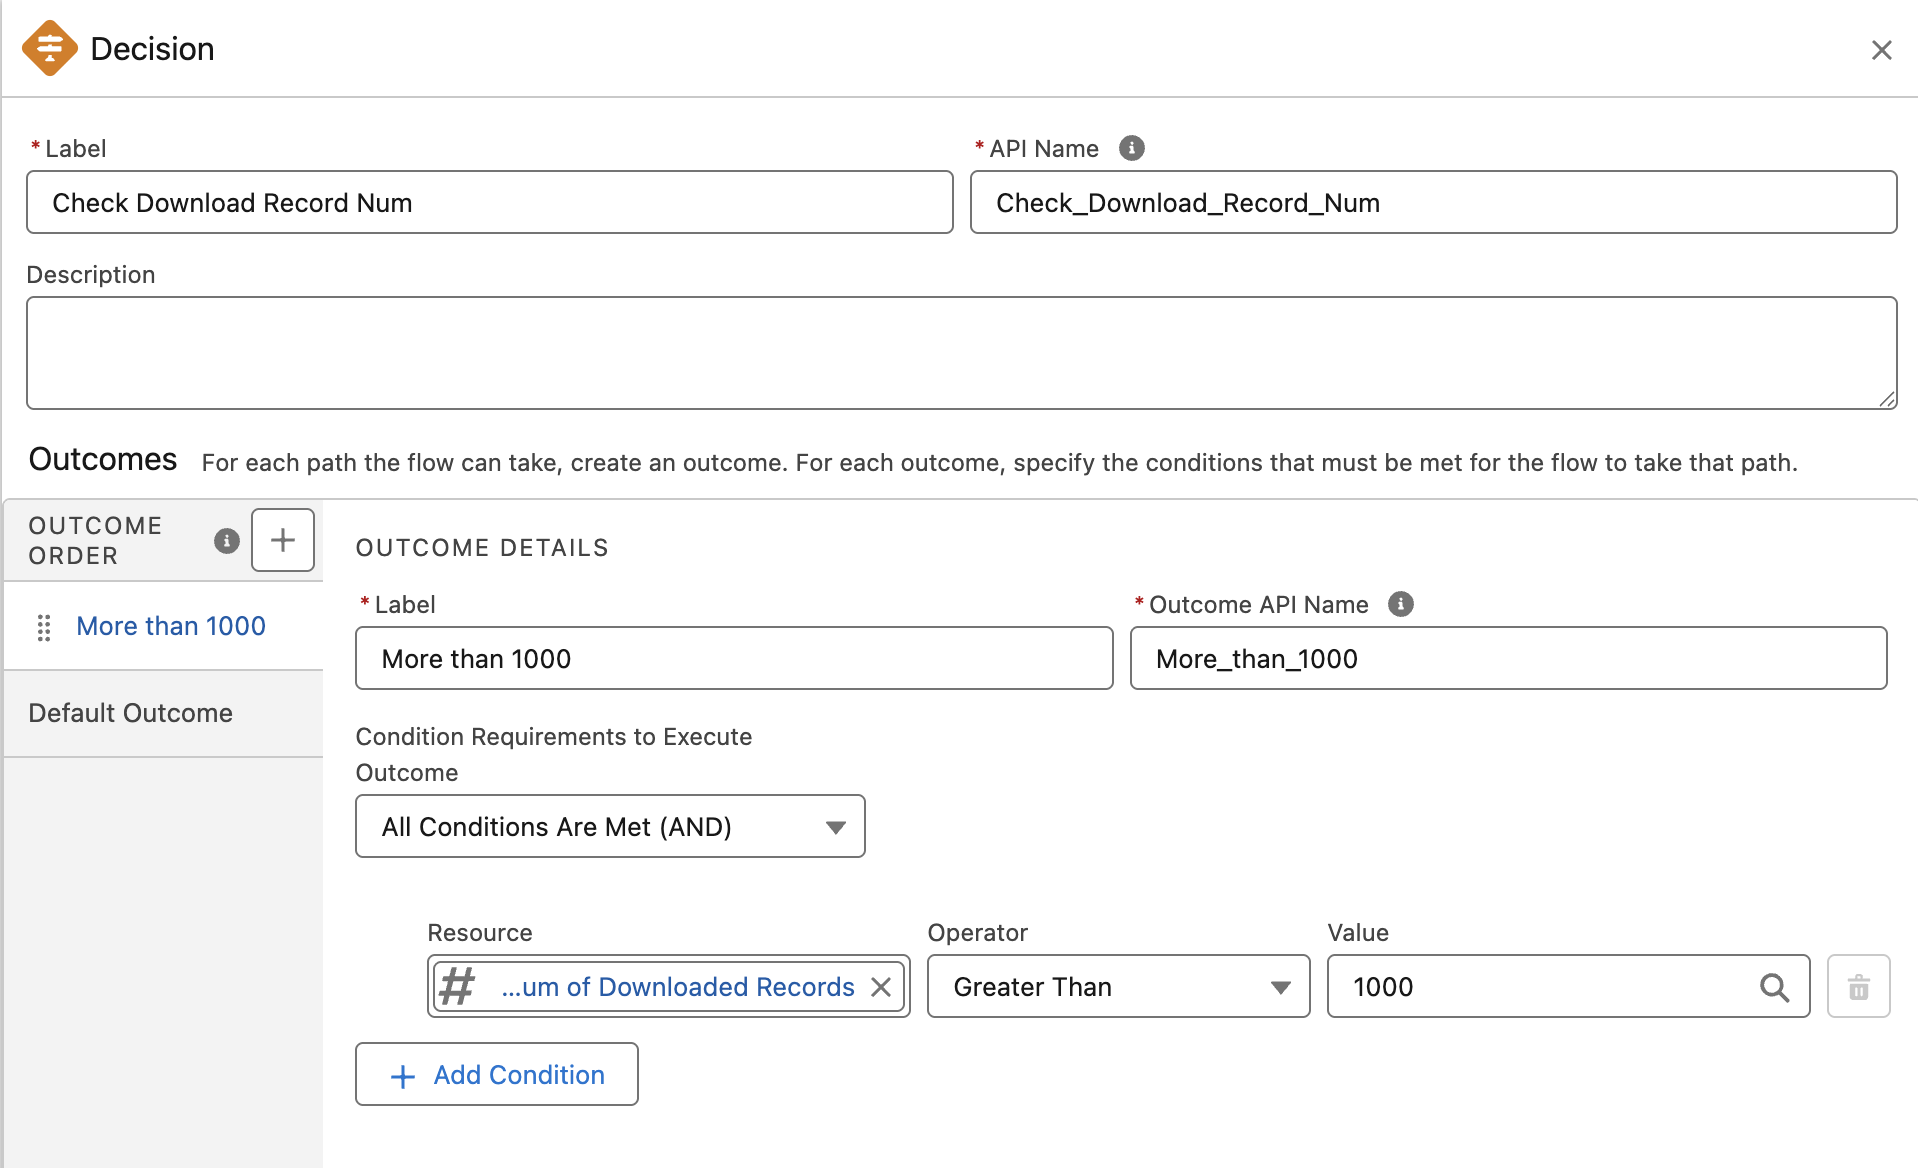Click the search icon in Value field

(x=1774, y=987)
